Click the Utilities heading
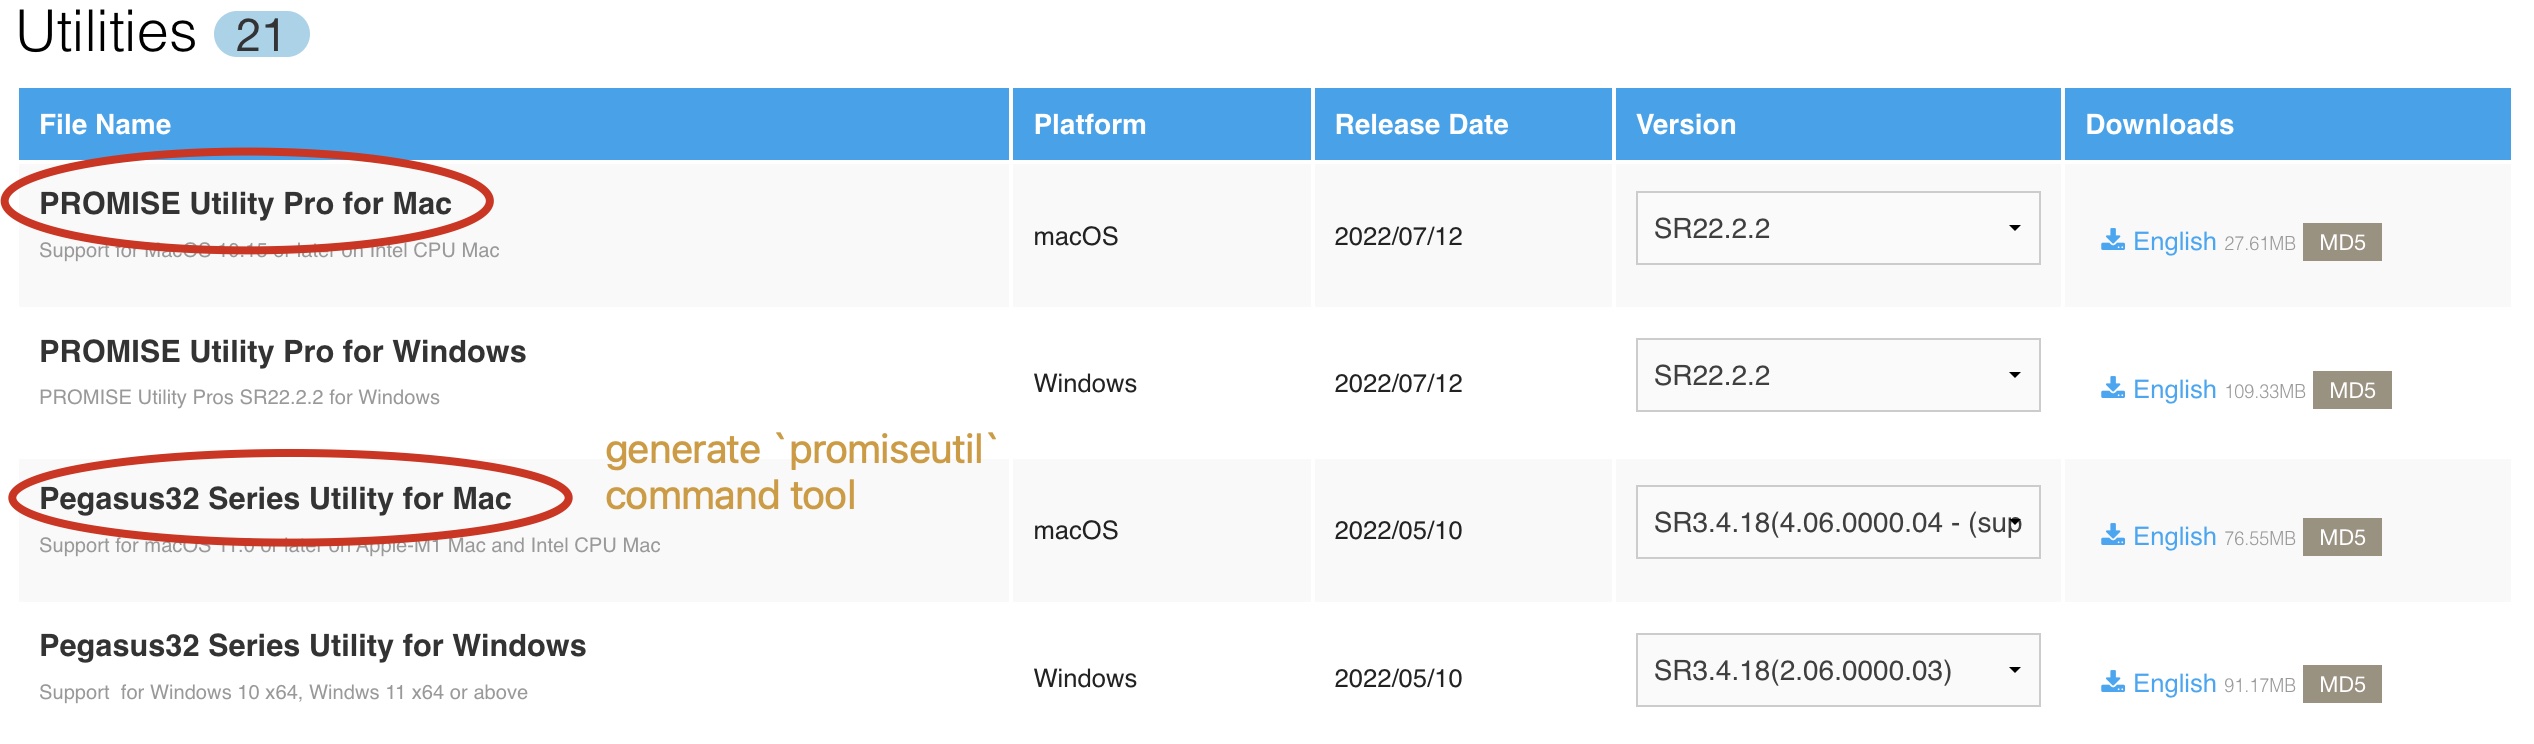The height and width of the screenshot is (744, 2534). [x=107, y=32]
